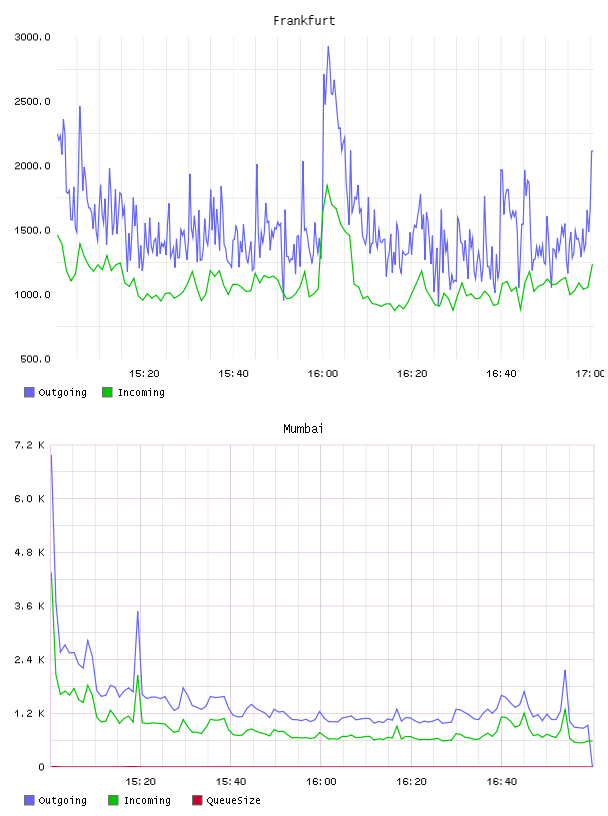608x816 pixels.
Task: Click the initial Mumbai outgoing peak near 7.2 K
Action: click(52, 456)
